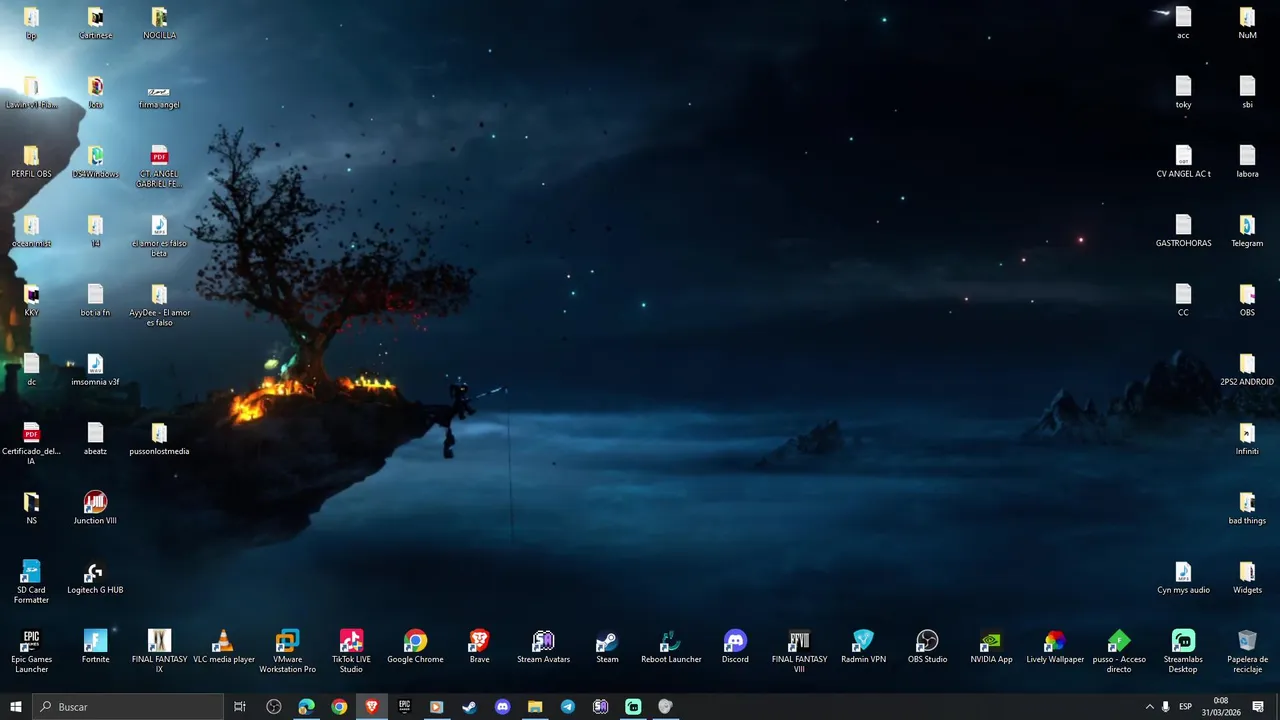Open the Radmin VPN desktop shortcut
Screen dimensions: 1280x720
[x=863, y=647]
